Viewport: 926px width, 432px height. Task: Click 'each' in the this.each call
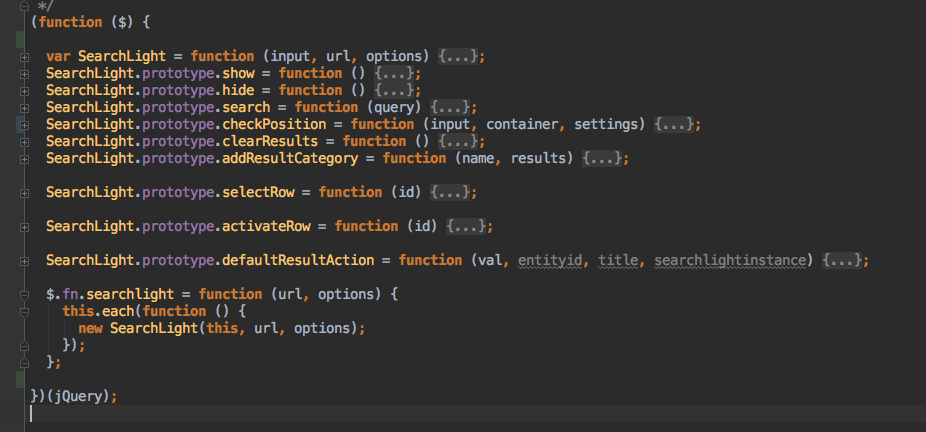pyautogui.click(x=118, y=311)
